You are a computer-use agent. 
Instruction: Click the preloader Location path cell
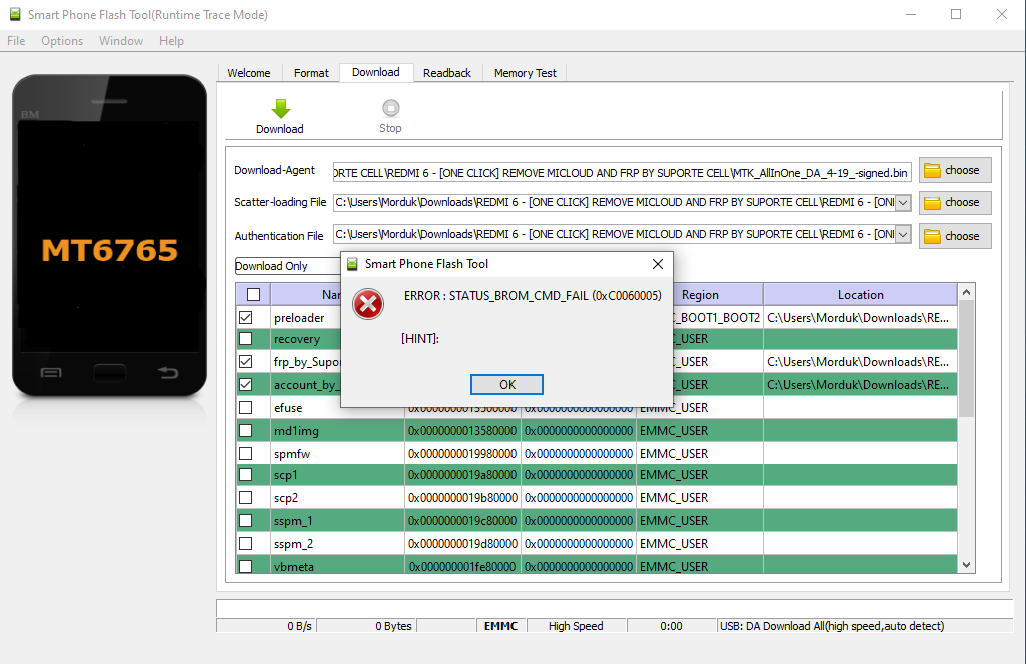tap(860, 317)
